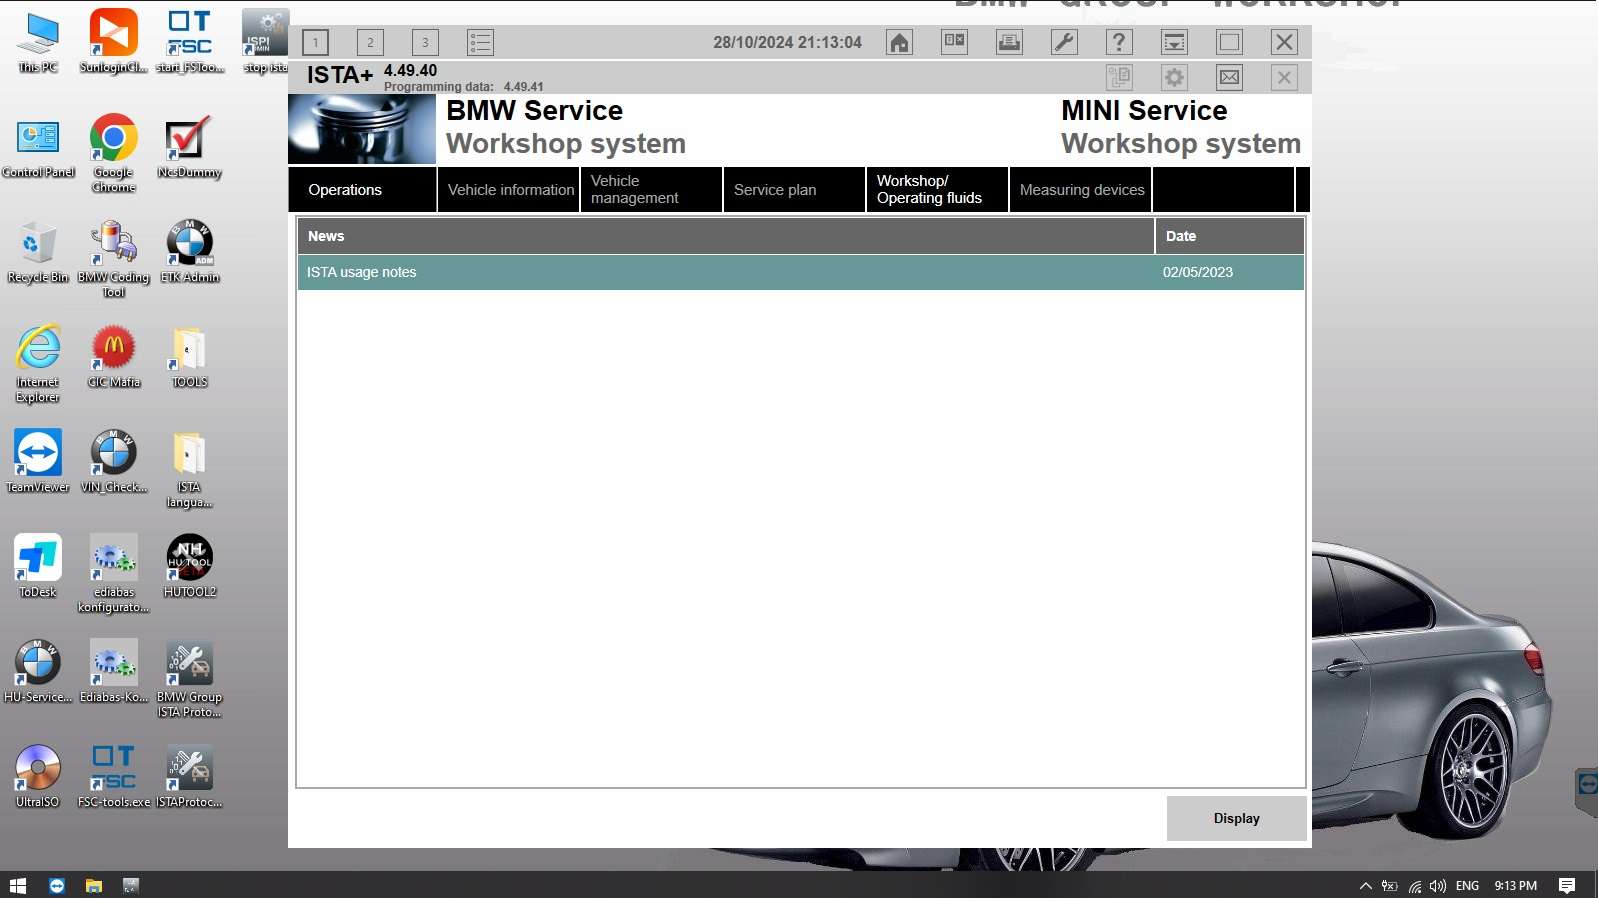Open ISTA language folder on desktop
The width and height of the screenshot is (1598, 898).
(x=189, y=469)
